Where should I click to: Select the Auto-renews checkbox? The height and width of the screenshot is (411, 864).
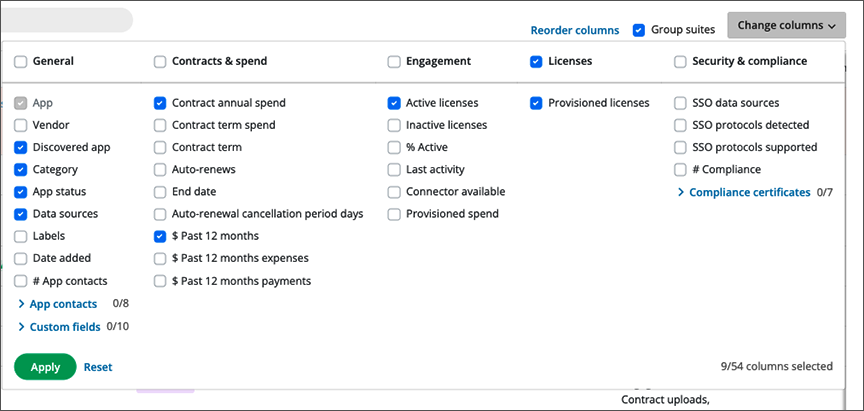tap(160, 169)
